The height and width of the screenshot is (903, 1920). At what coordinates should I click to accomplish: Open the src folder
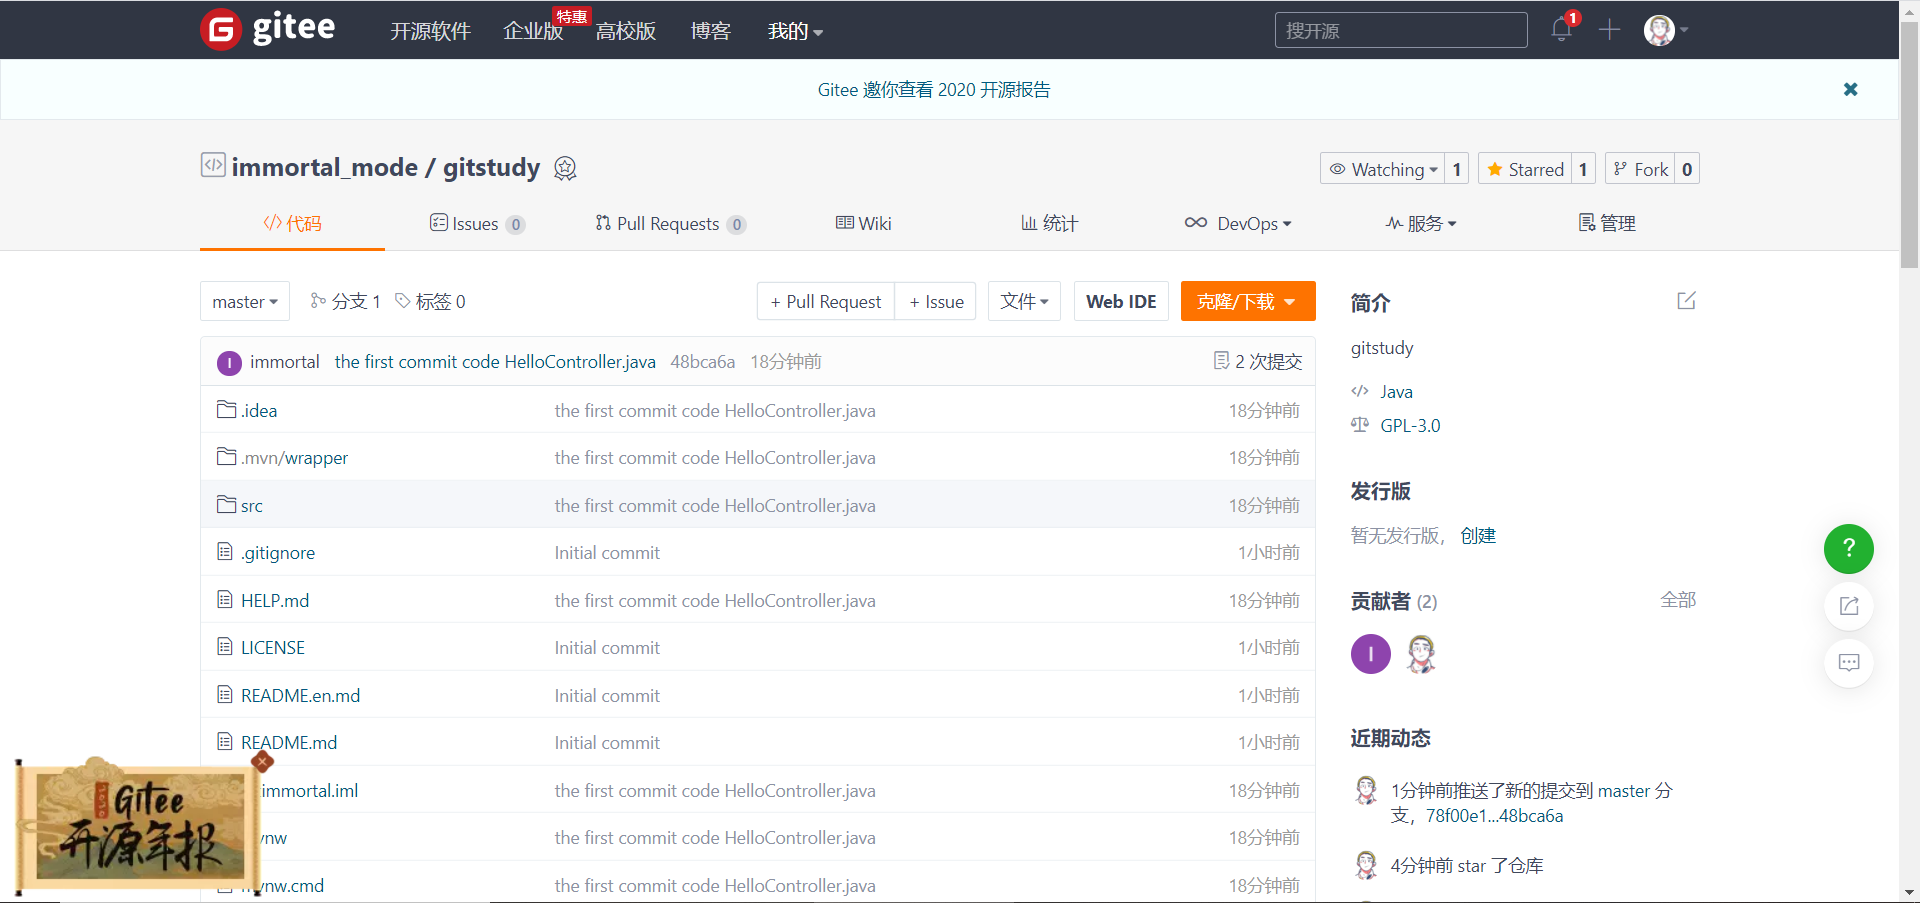tap(252, 505)
